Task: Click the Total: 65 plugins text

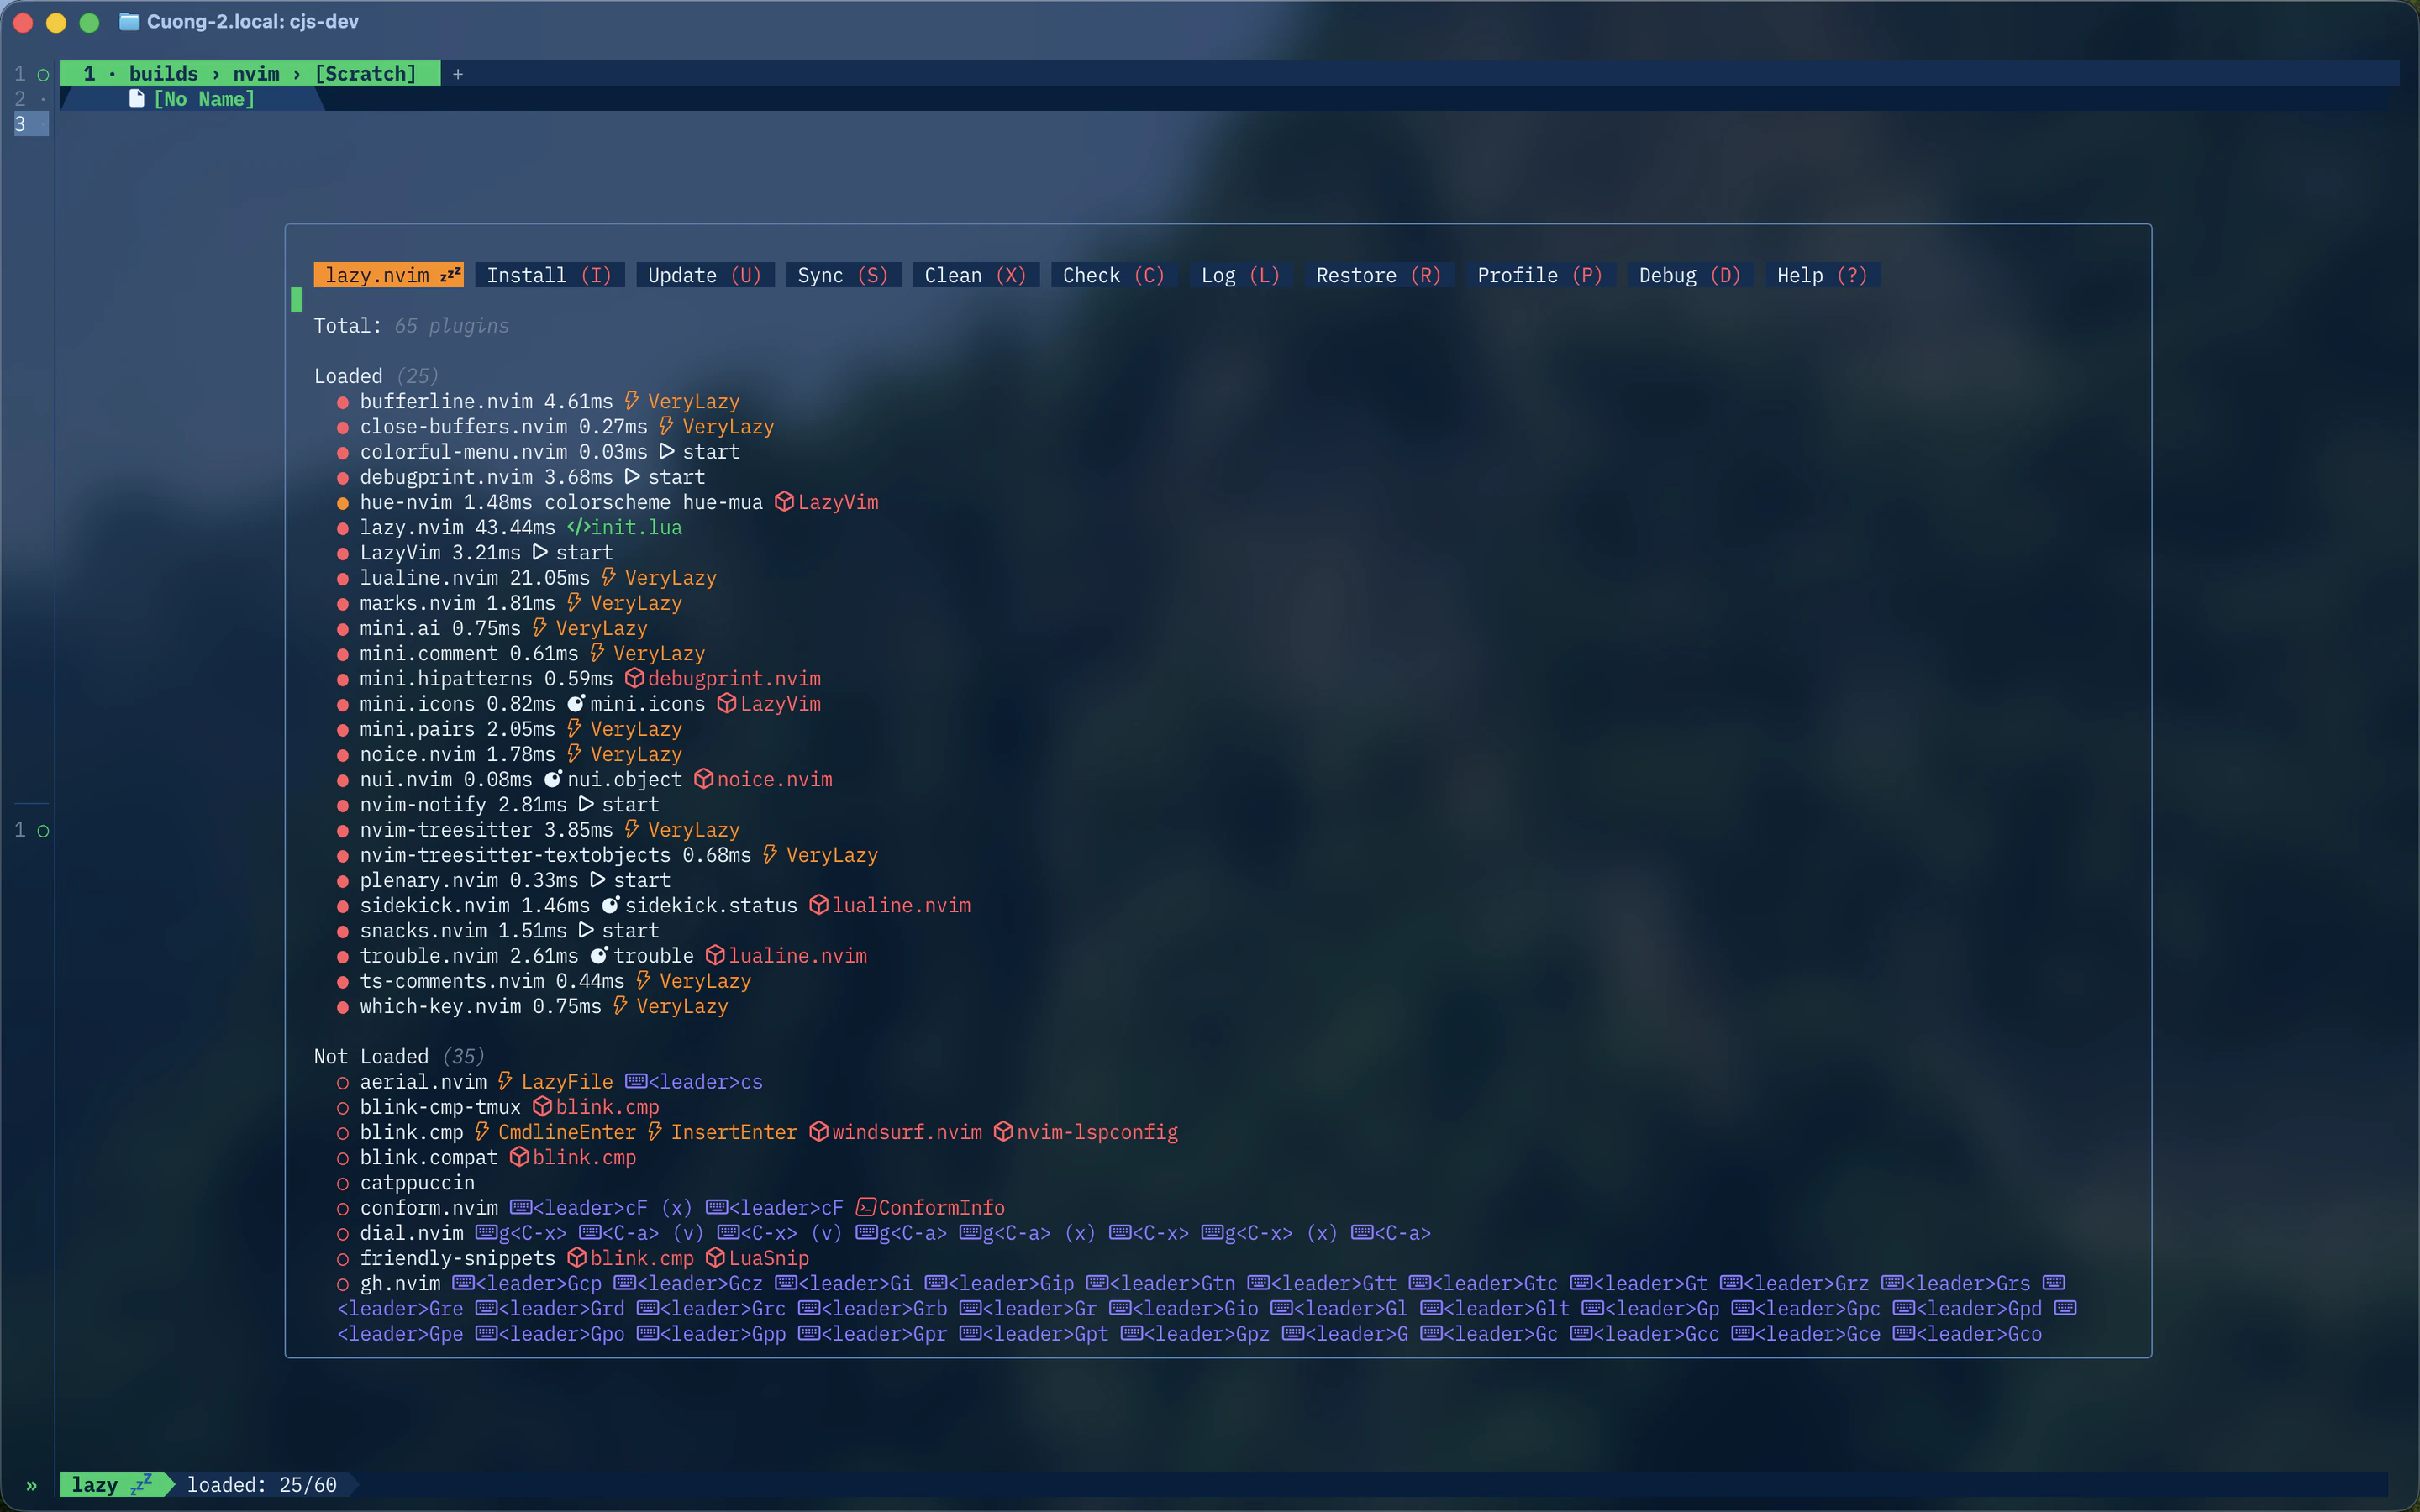Action: pos(412,326)
